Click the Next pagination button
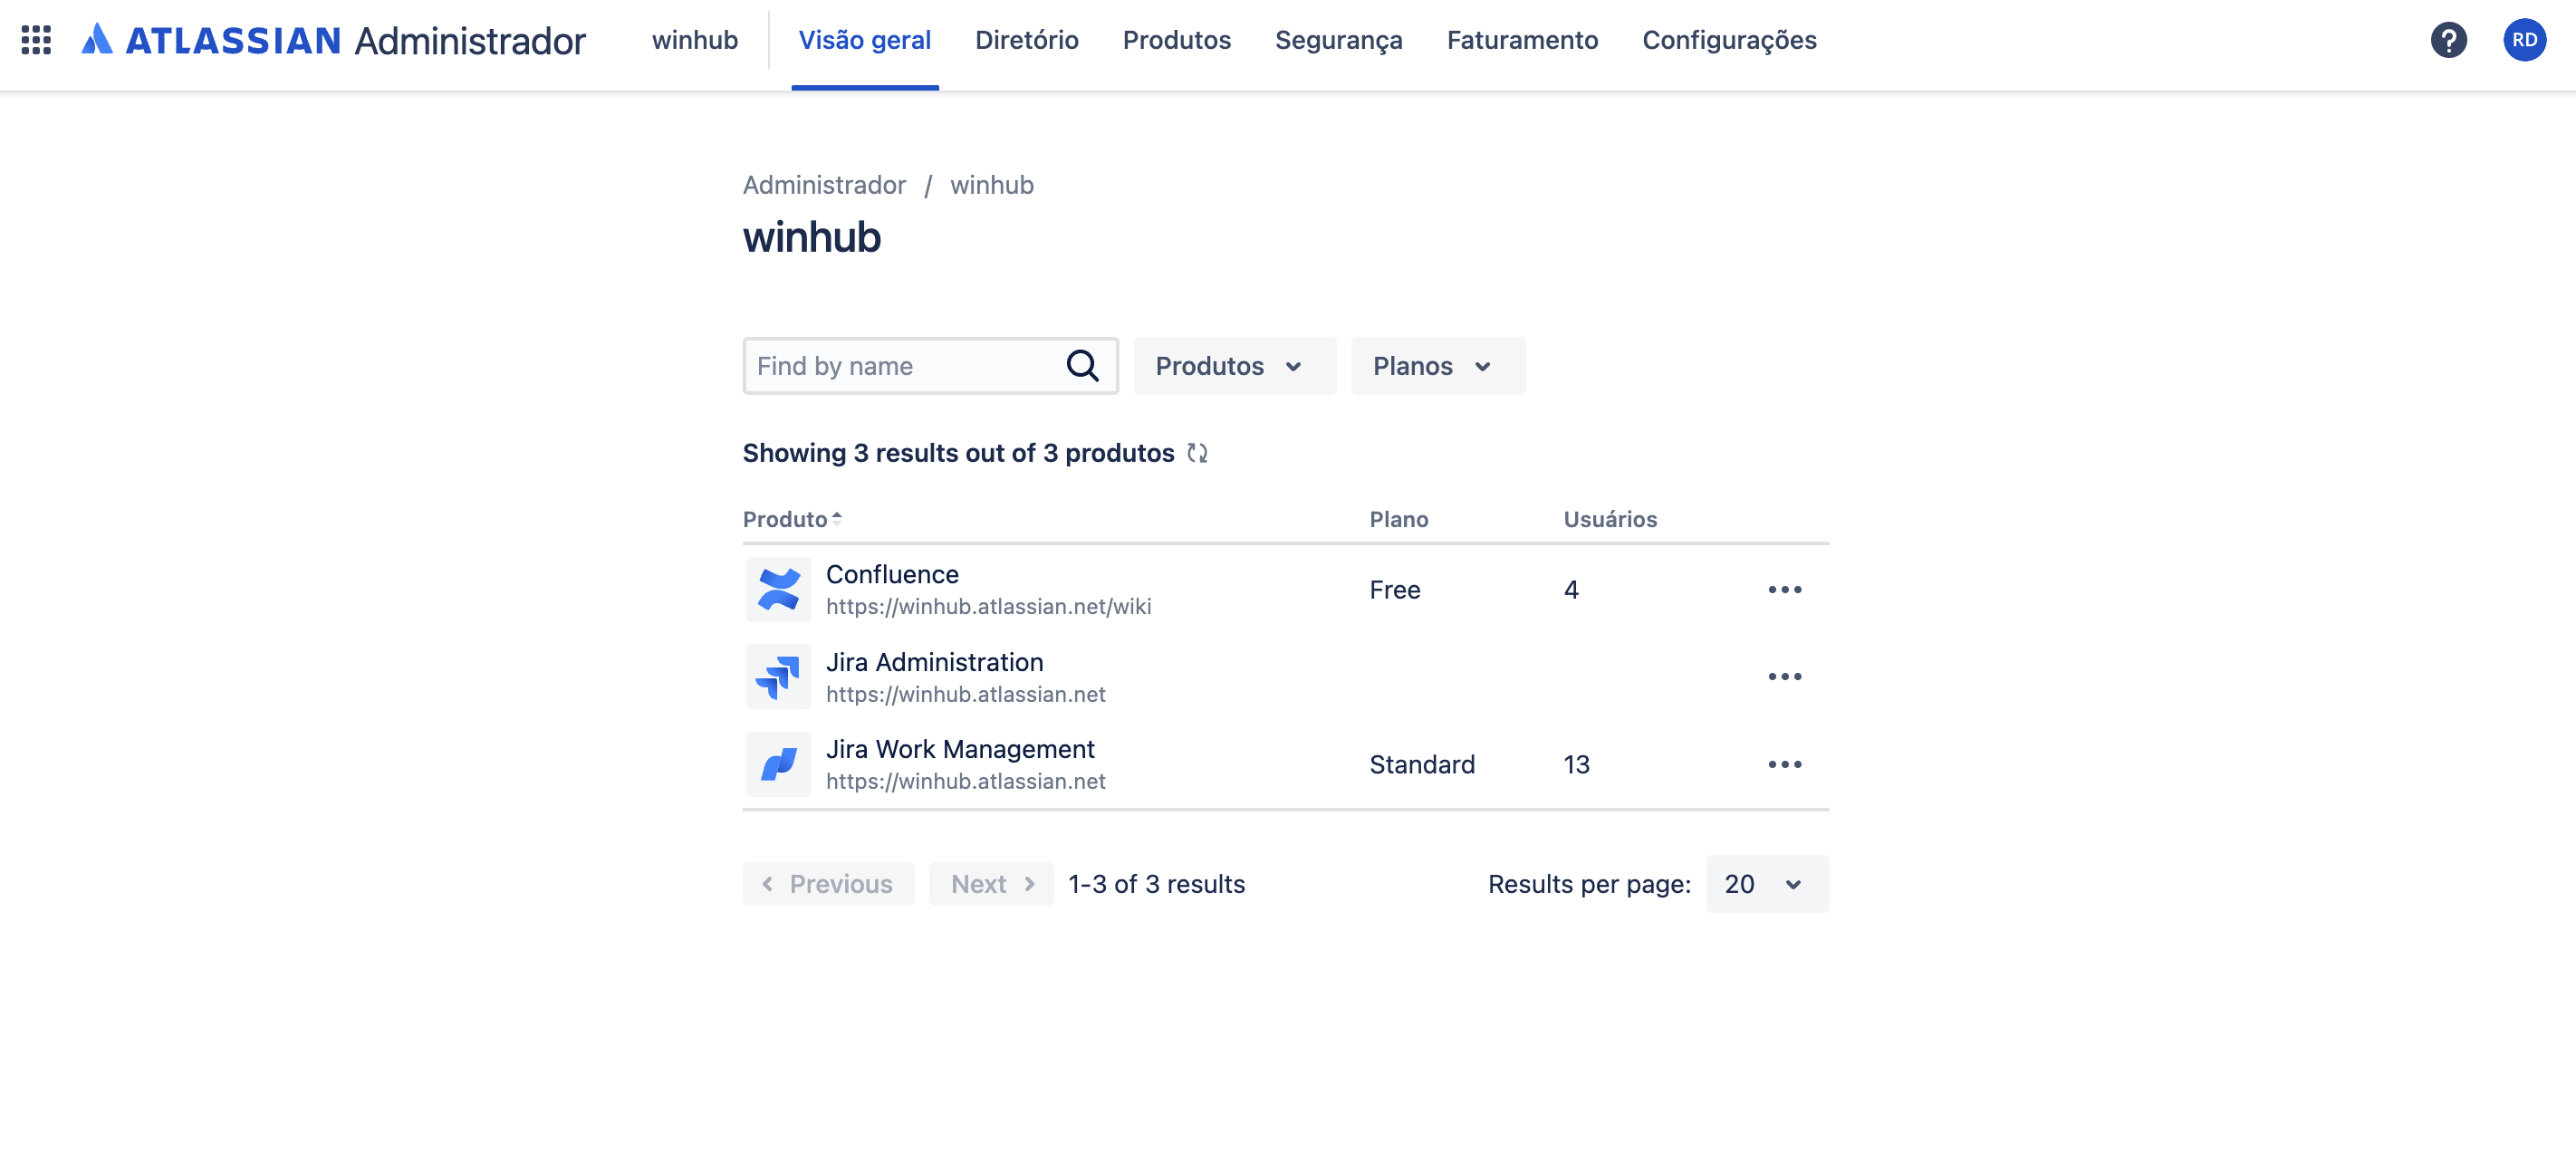Screen dimensions: 2576x1152 [990, 883]
